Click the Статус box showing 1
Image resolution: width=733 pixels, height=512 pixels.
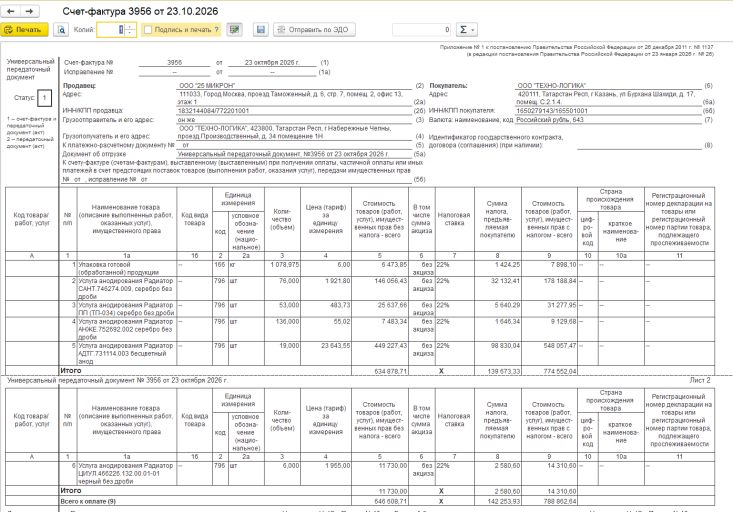point(44,98)
